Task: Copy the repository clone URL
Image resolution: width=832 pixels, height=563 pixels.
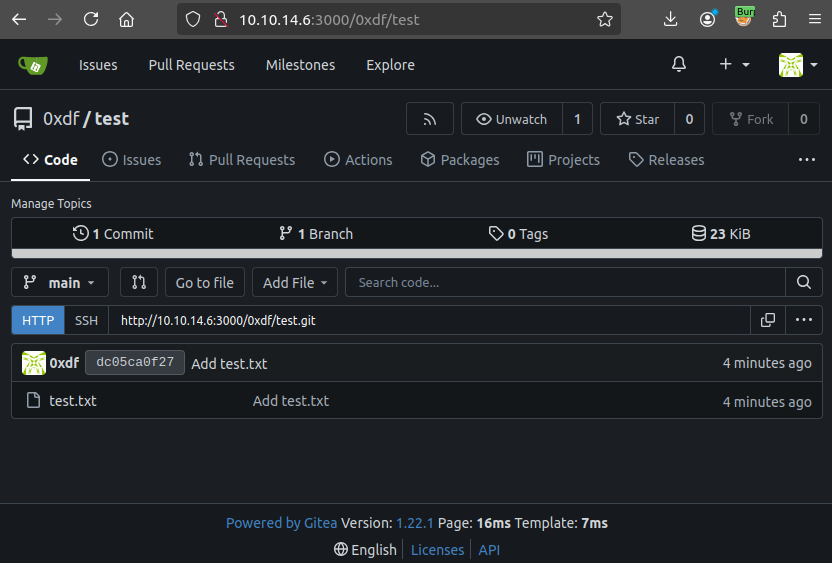Action: coord(768,320)
